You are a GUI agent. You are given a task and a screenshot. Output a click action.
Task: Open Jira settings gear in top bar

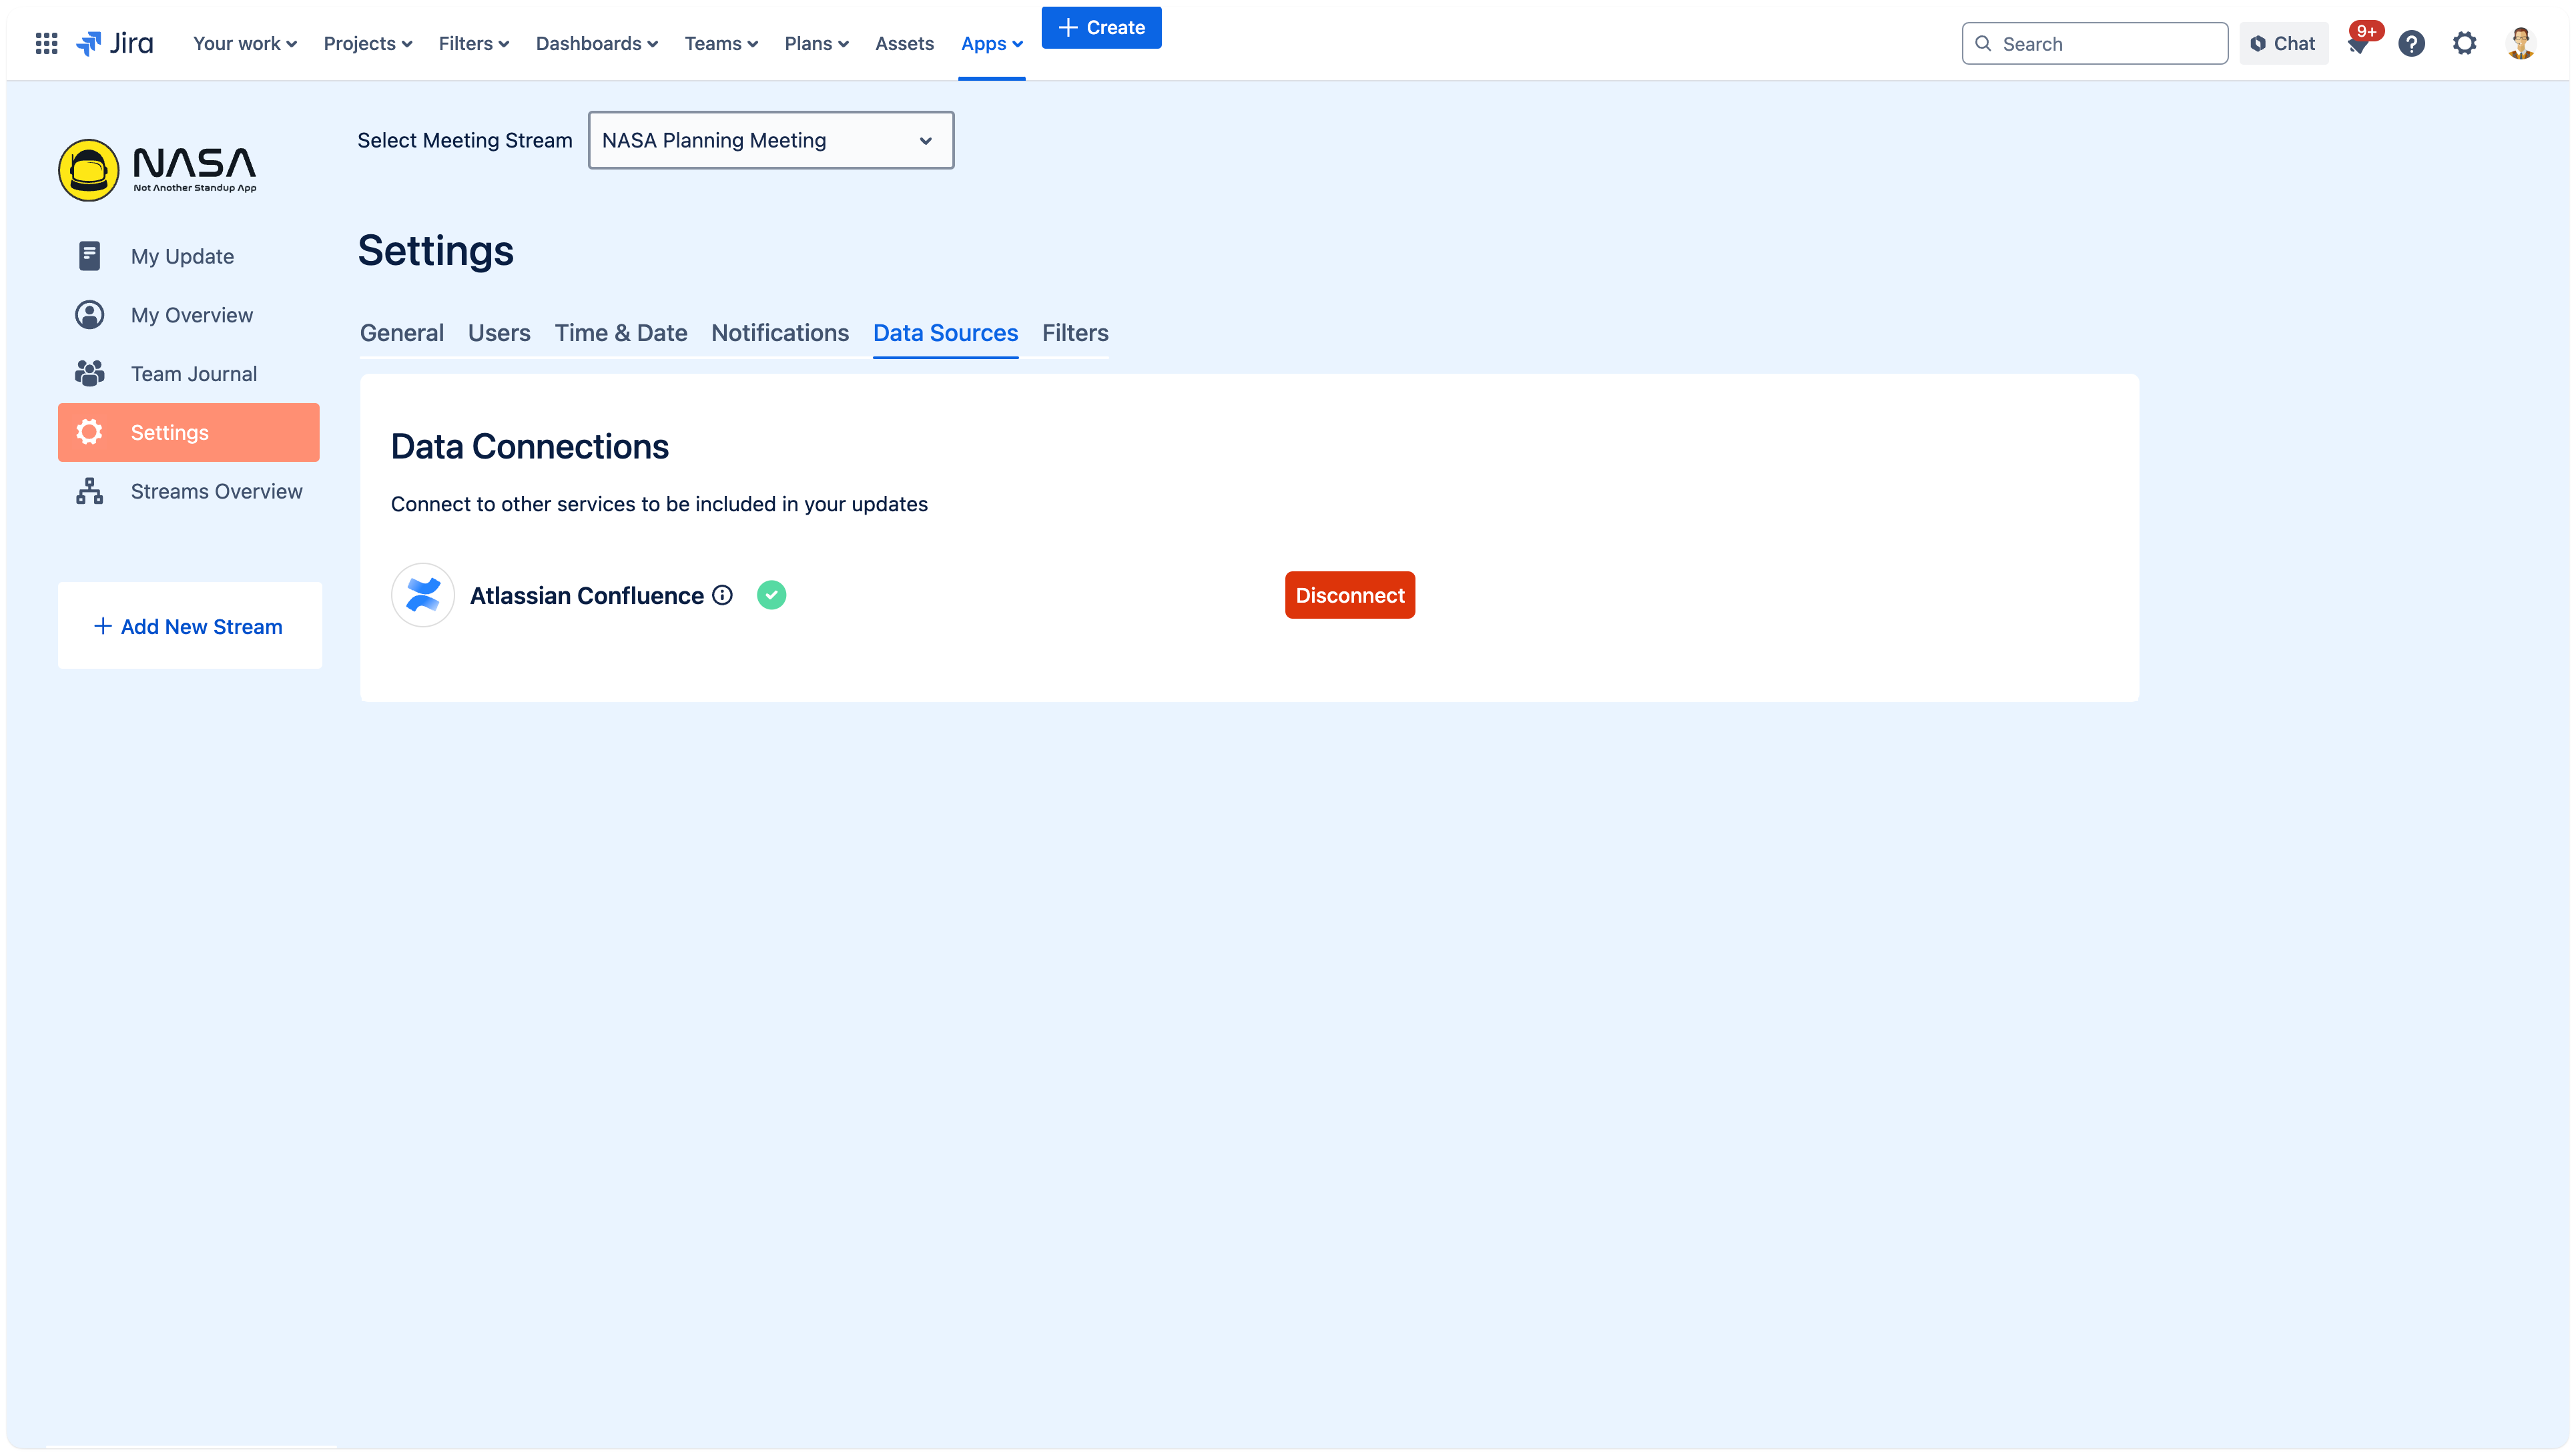(2464, 43)
